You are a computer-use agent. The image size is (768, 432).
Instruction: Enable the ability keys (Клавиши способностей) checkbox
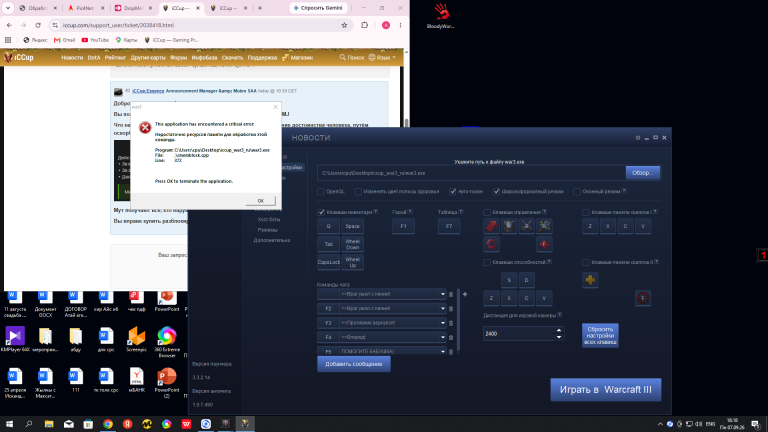tap(487, 262)
